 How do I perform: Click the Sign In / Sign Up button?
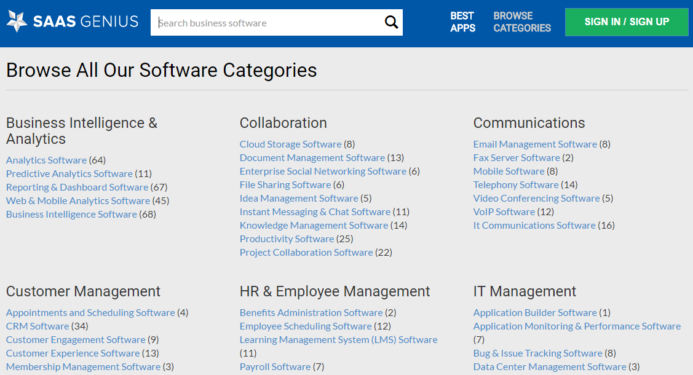coord(626,22)
